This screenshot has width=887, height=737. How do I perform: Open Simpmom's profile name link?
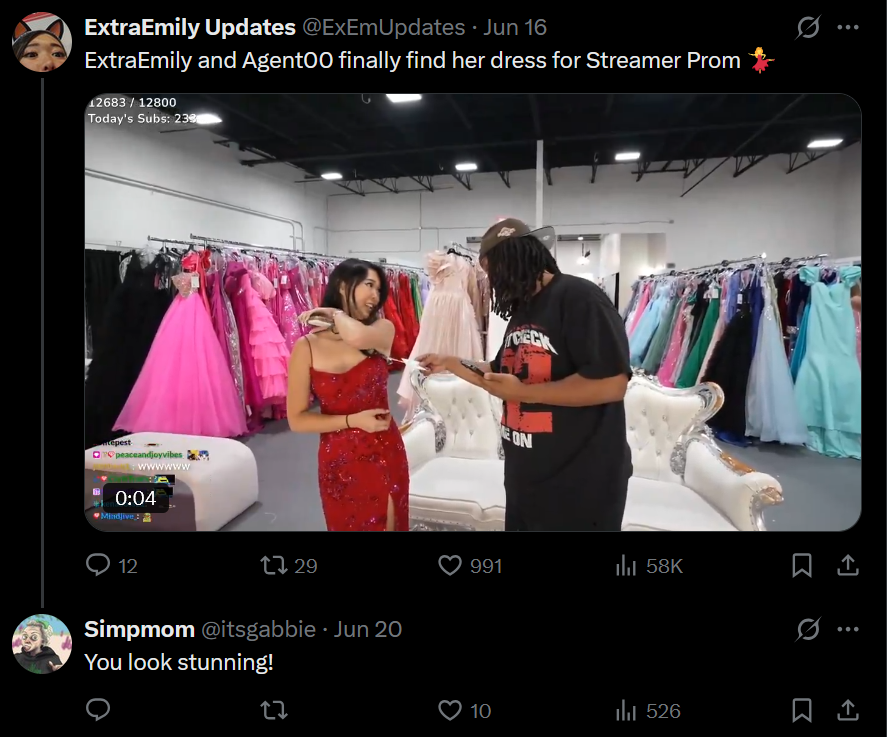[139, 629]
